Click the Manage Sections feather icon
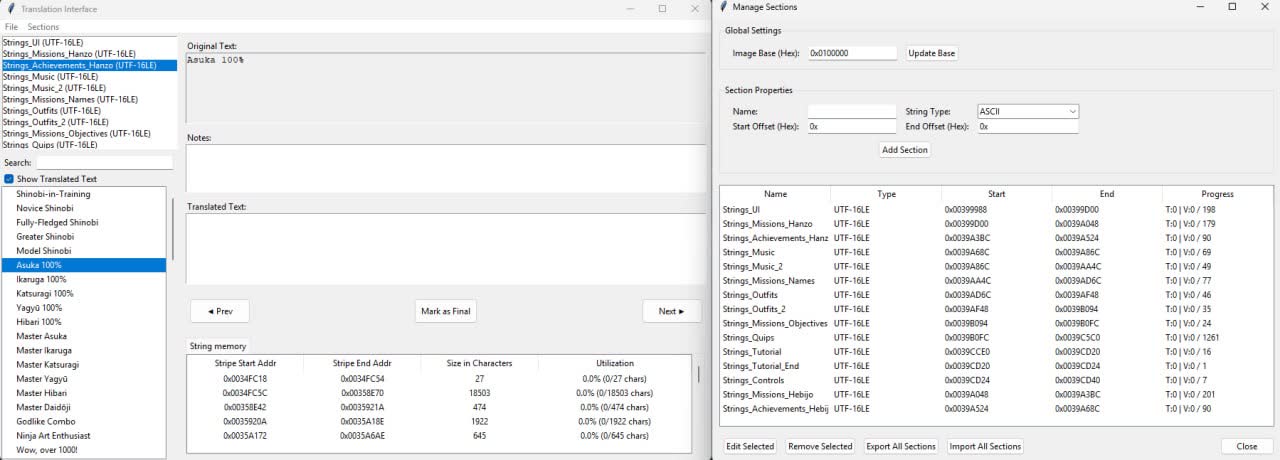 coord(724,7)
